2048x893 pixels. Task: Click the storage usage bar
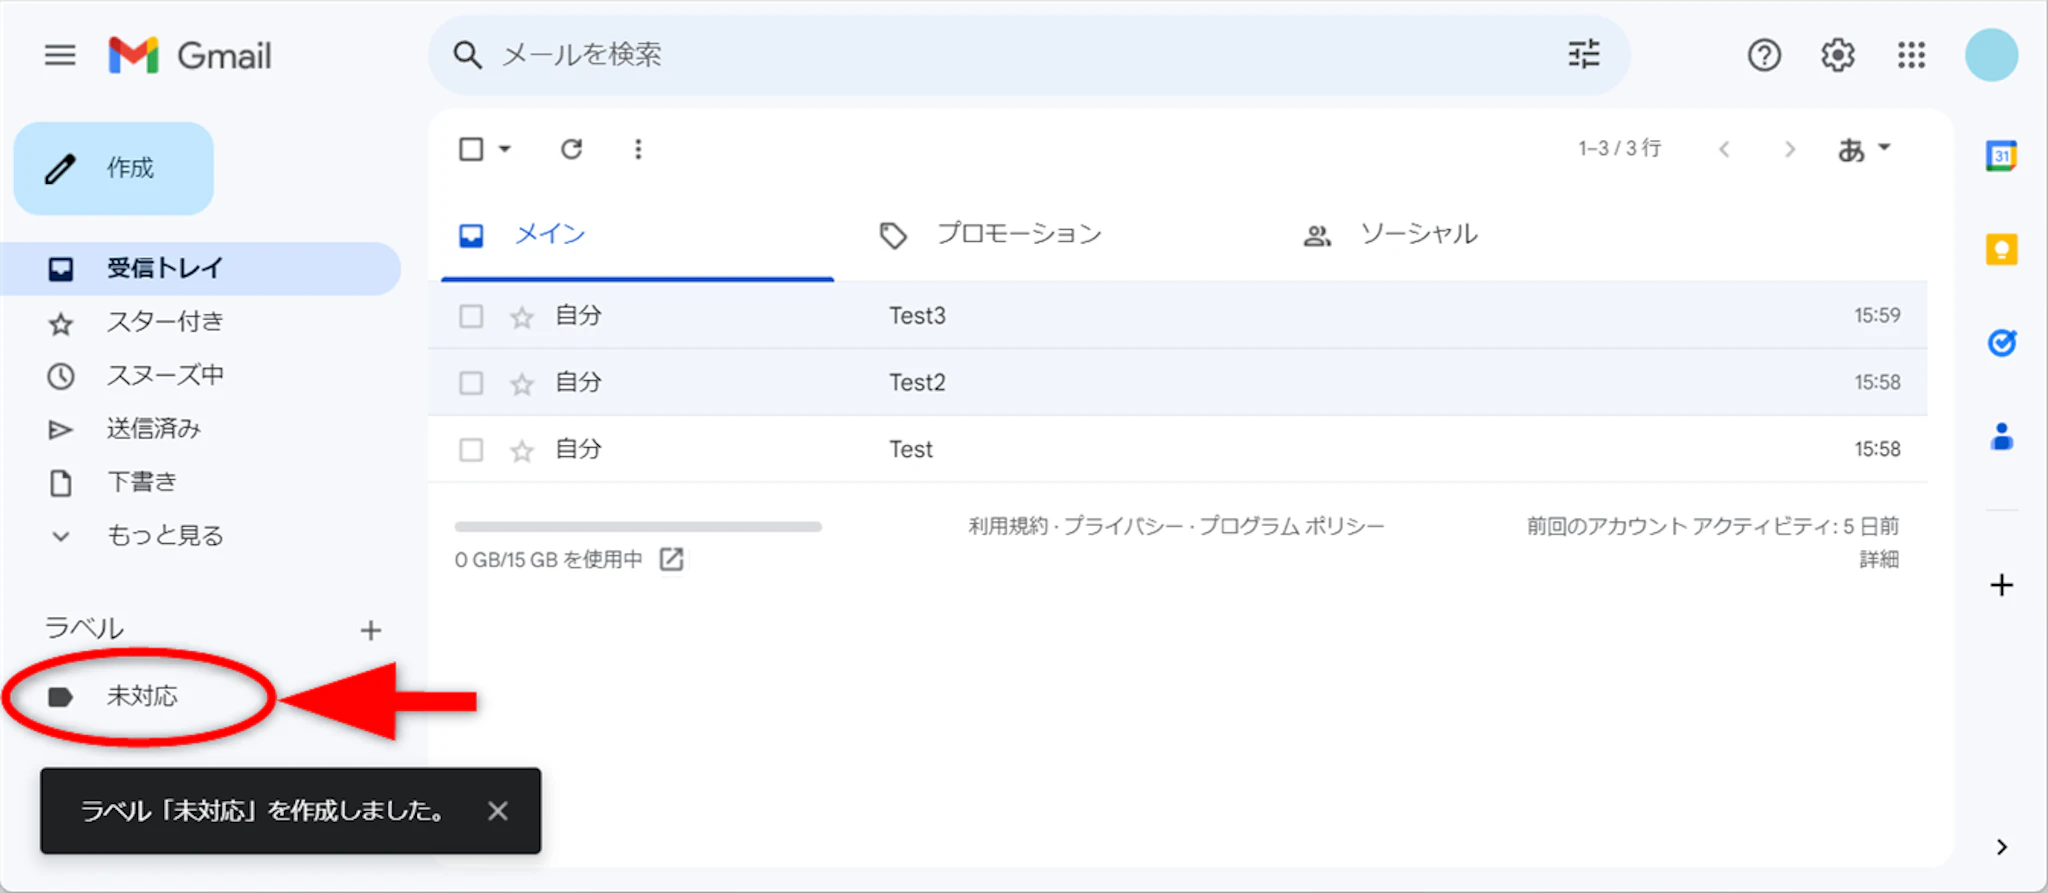(x=638, y=526)
